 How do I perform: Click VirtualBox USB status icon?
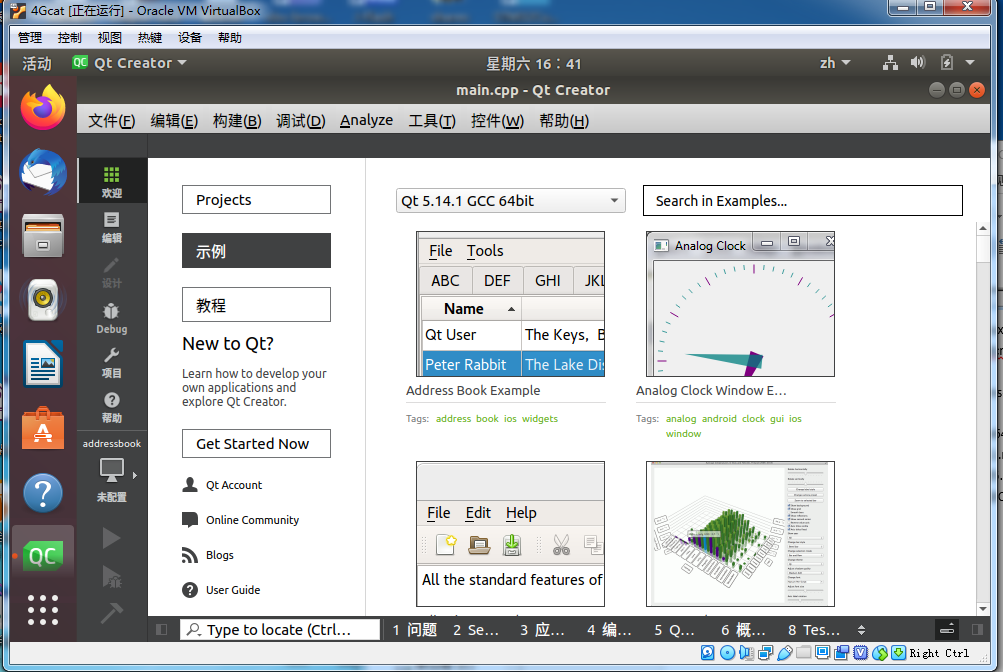coord(785,653)
